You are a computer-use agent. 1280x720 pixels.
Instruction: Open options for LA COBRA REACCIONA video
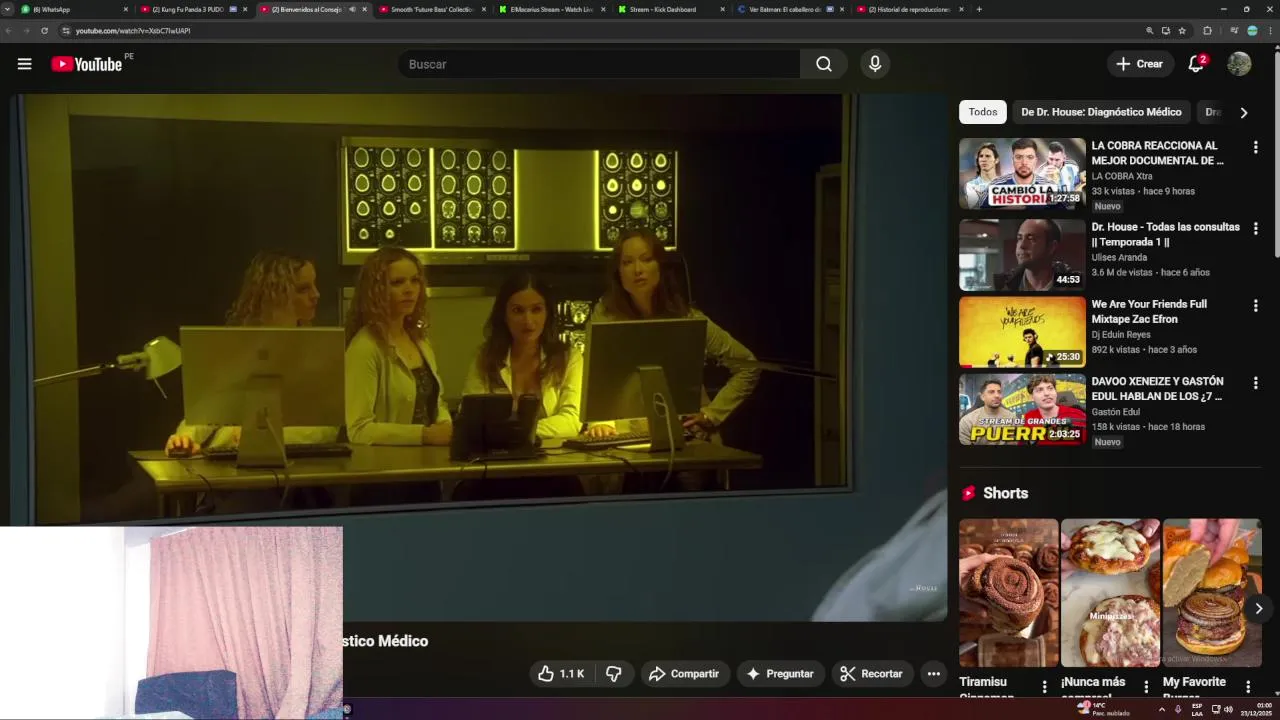(x=1255, y=147)
